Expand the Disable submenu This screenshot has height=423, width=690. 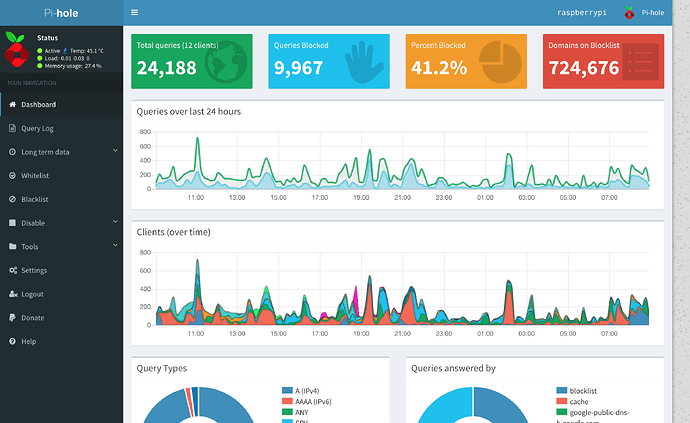[x=60, y=223]
